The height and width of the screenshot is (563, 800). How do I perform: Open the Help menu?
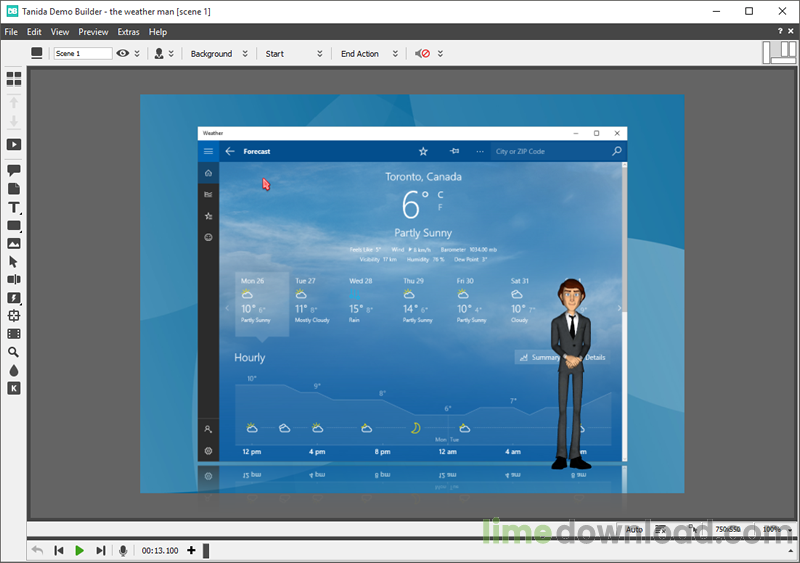pyautogui.click(x=158, y=32)
